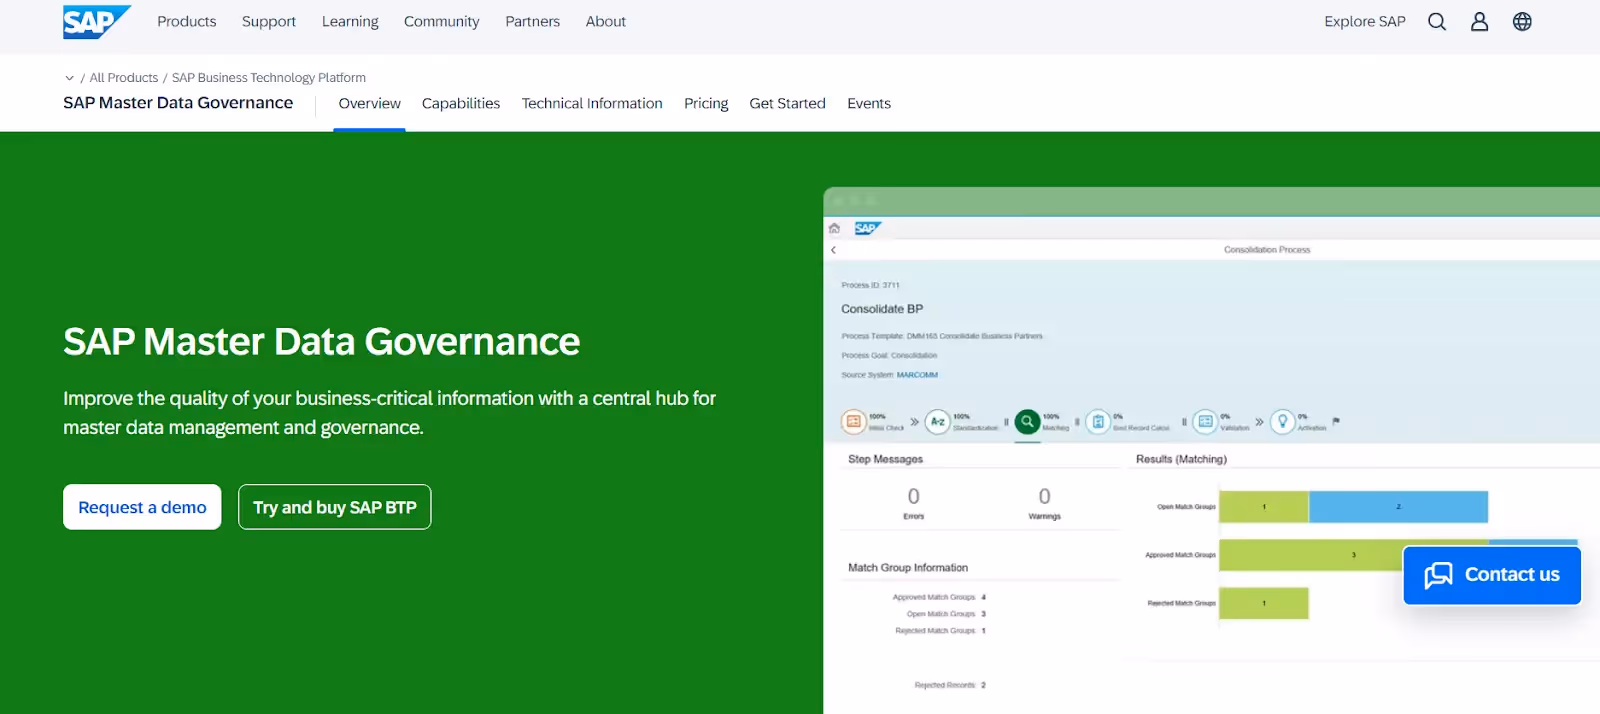Switch to the Overview tab
Viewport: 1600px width, 714px height.
369,103
